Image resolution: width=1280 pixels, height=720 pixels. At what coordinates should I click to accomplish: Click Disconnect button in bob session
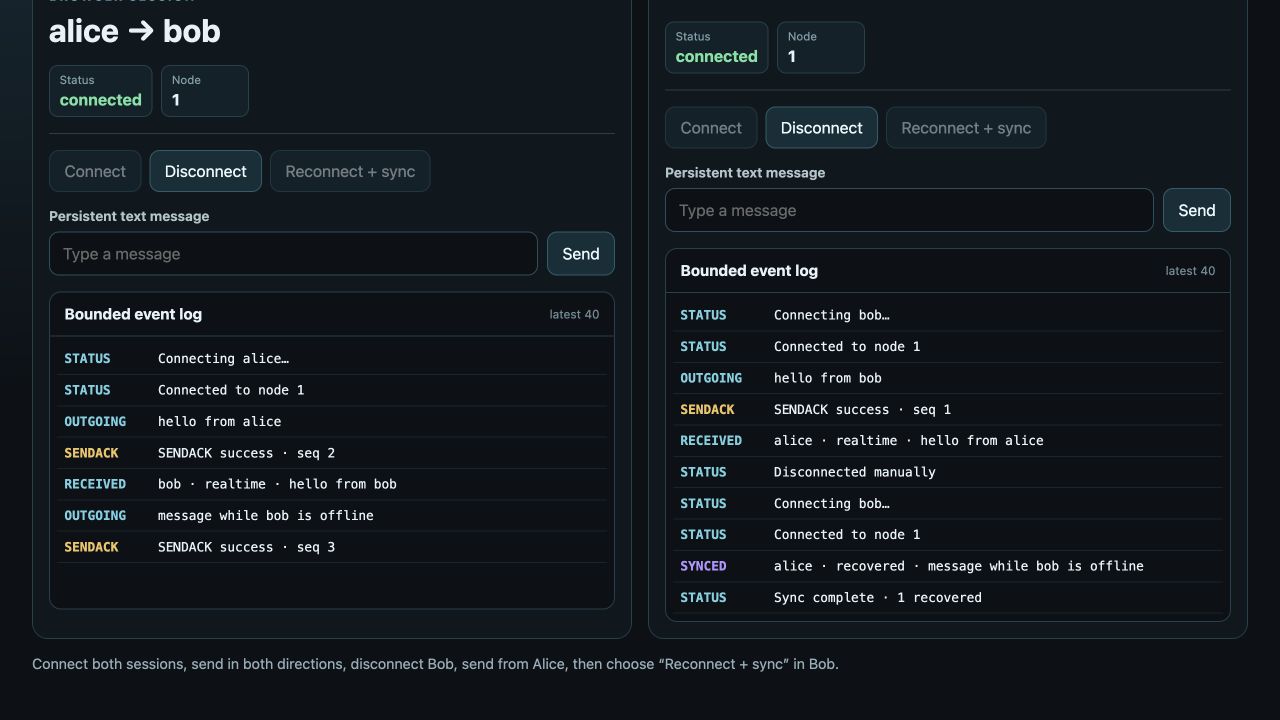821,128
